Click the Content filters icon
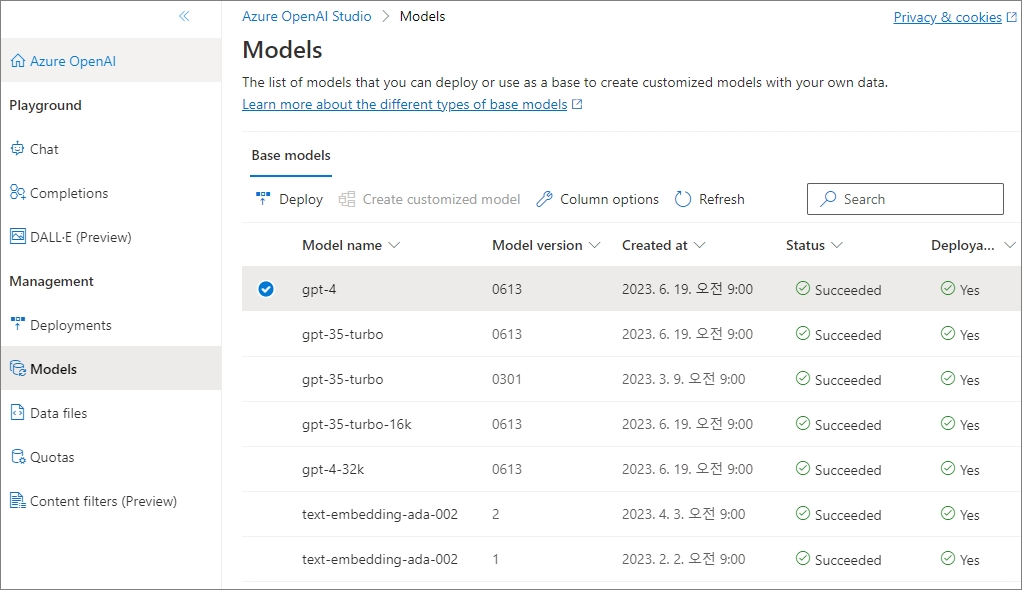Screen dimensions: 1022x590 point(18,500)
